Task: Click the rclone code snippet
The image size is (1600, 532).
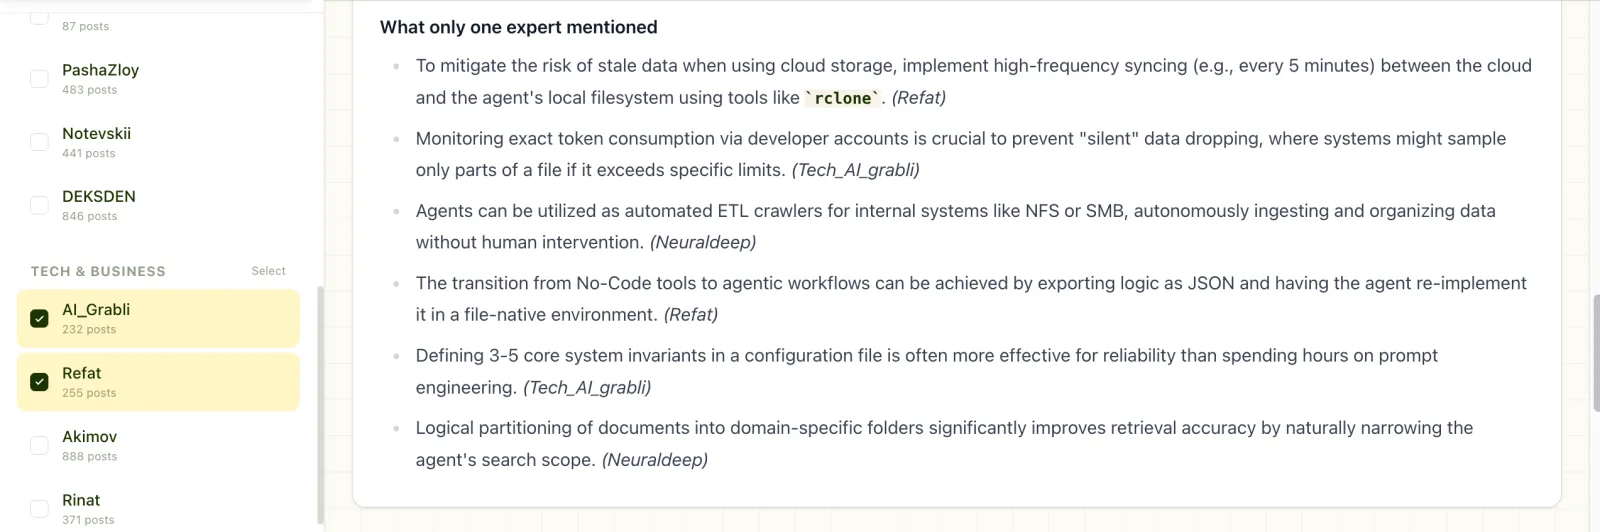Action: [x=842, y=98]
